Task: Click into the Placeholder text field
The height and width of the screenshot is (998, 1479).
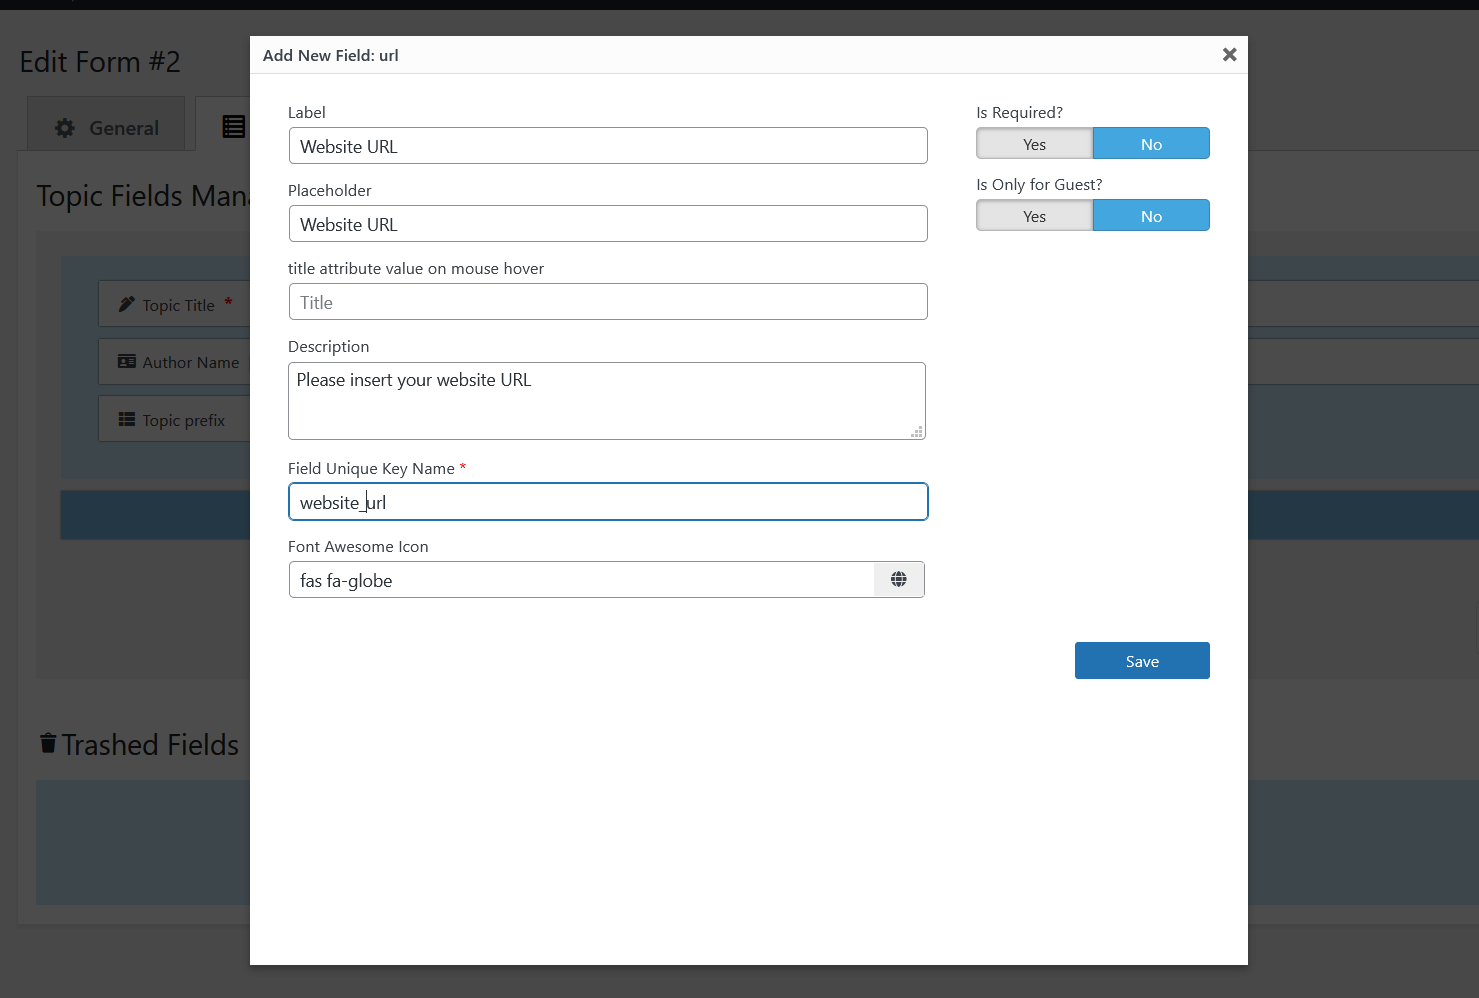Action: tap(607, 224)
